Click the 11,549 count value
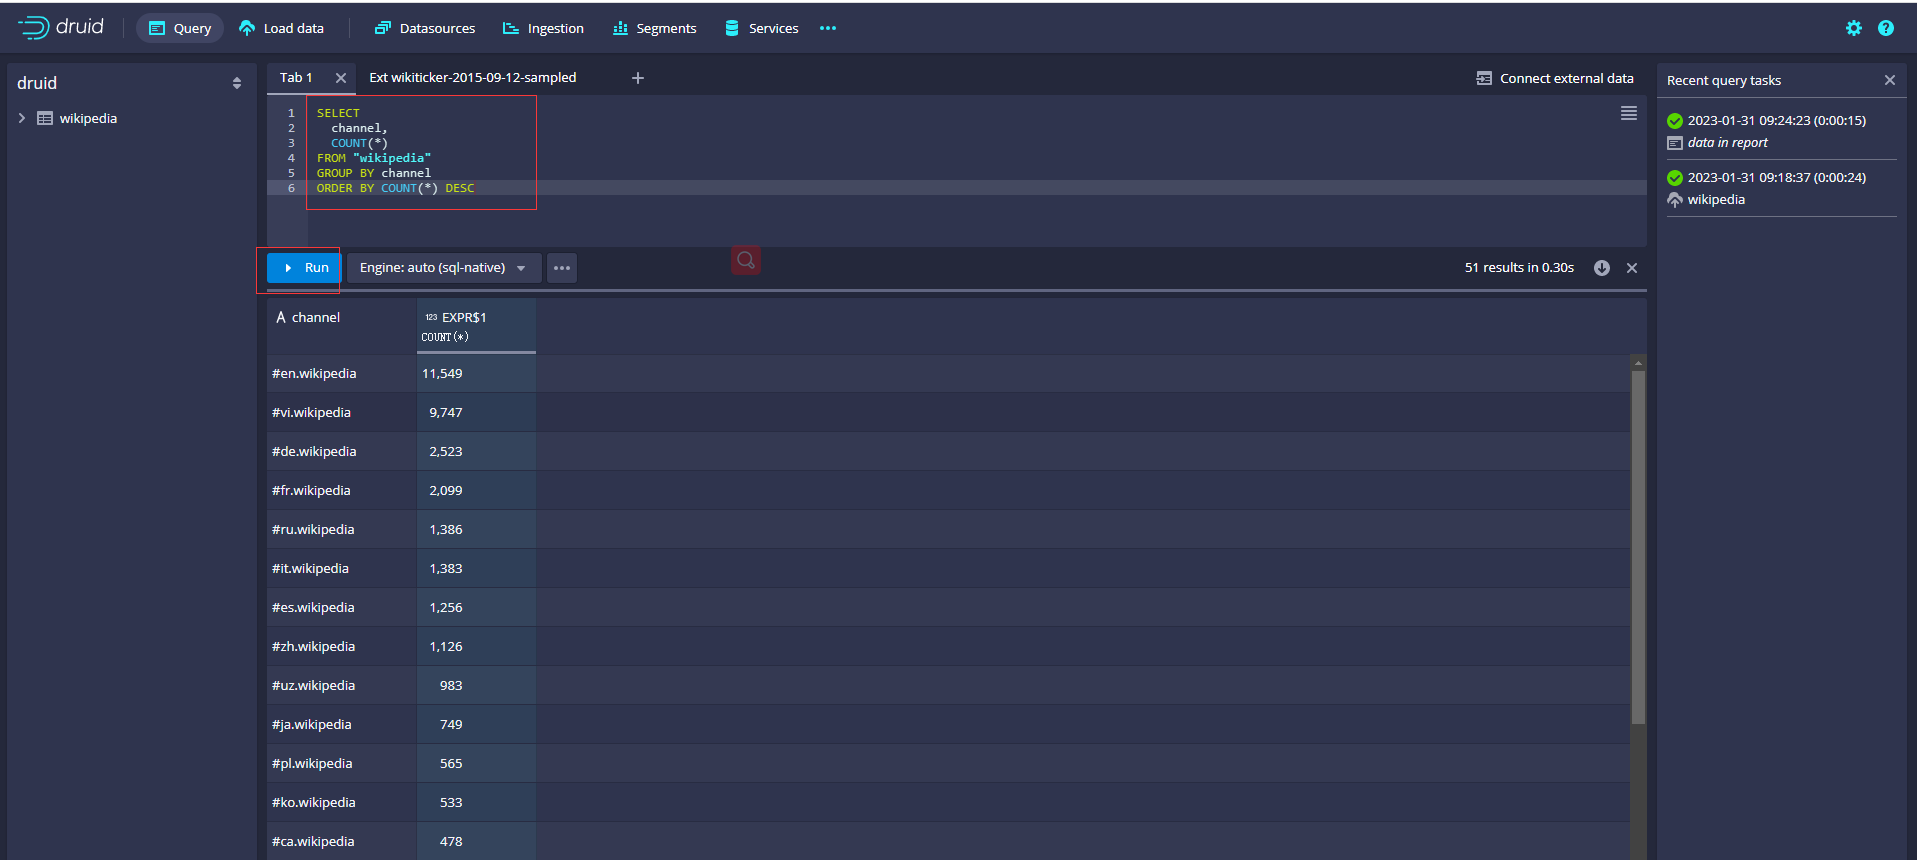Viewport: 1917px width, 860px height. [442, 373]
